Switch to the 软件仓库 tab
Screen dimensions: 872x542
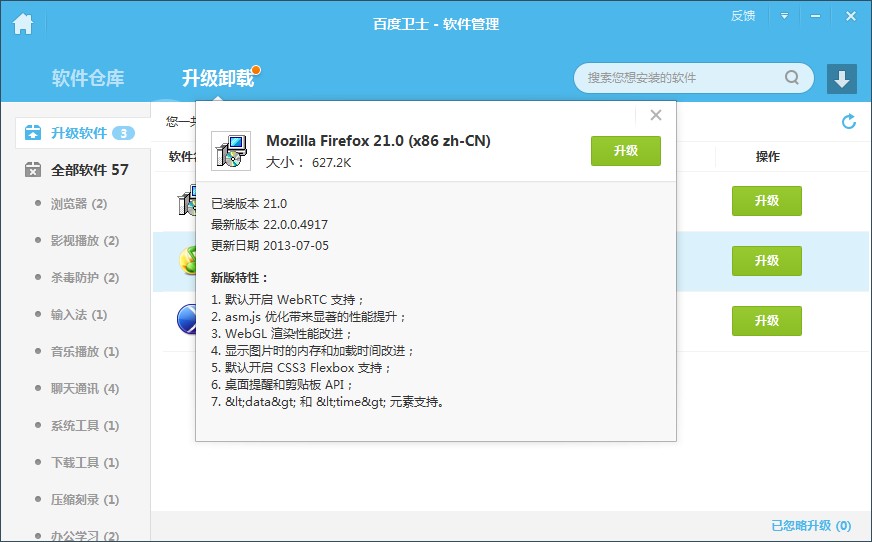tap(88, 78)
